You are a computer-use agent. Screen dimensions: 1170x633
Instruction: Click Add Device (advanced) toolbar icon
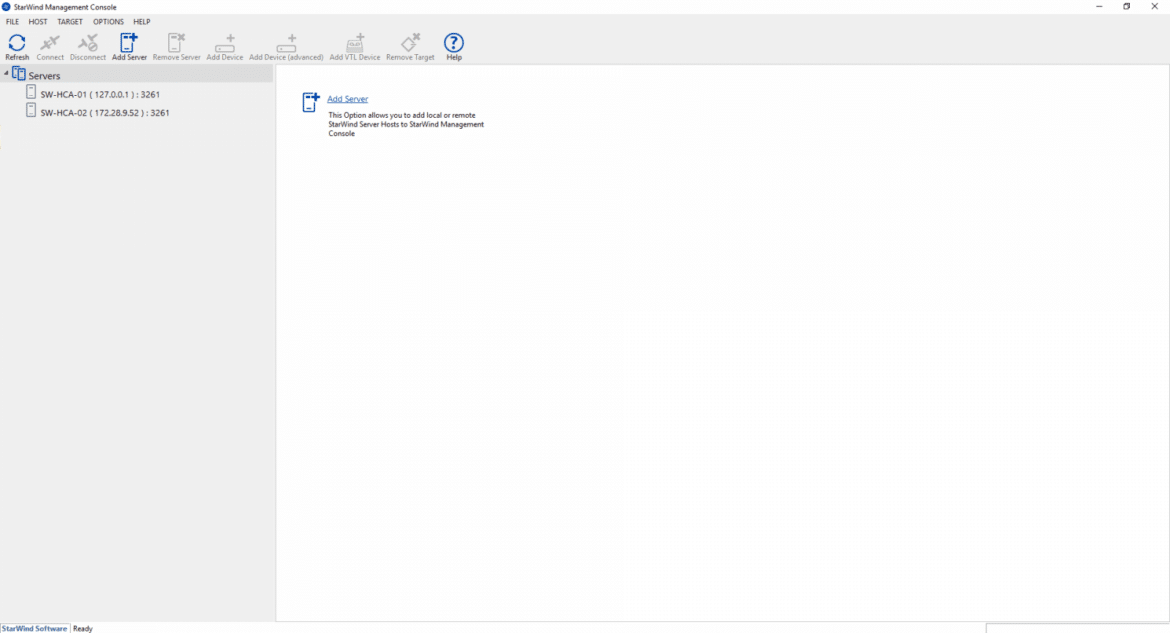pos(286,43)
